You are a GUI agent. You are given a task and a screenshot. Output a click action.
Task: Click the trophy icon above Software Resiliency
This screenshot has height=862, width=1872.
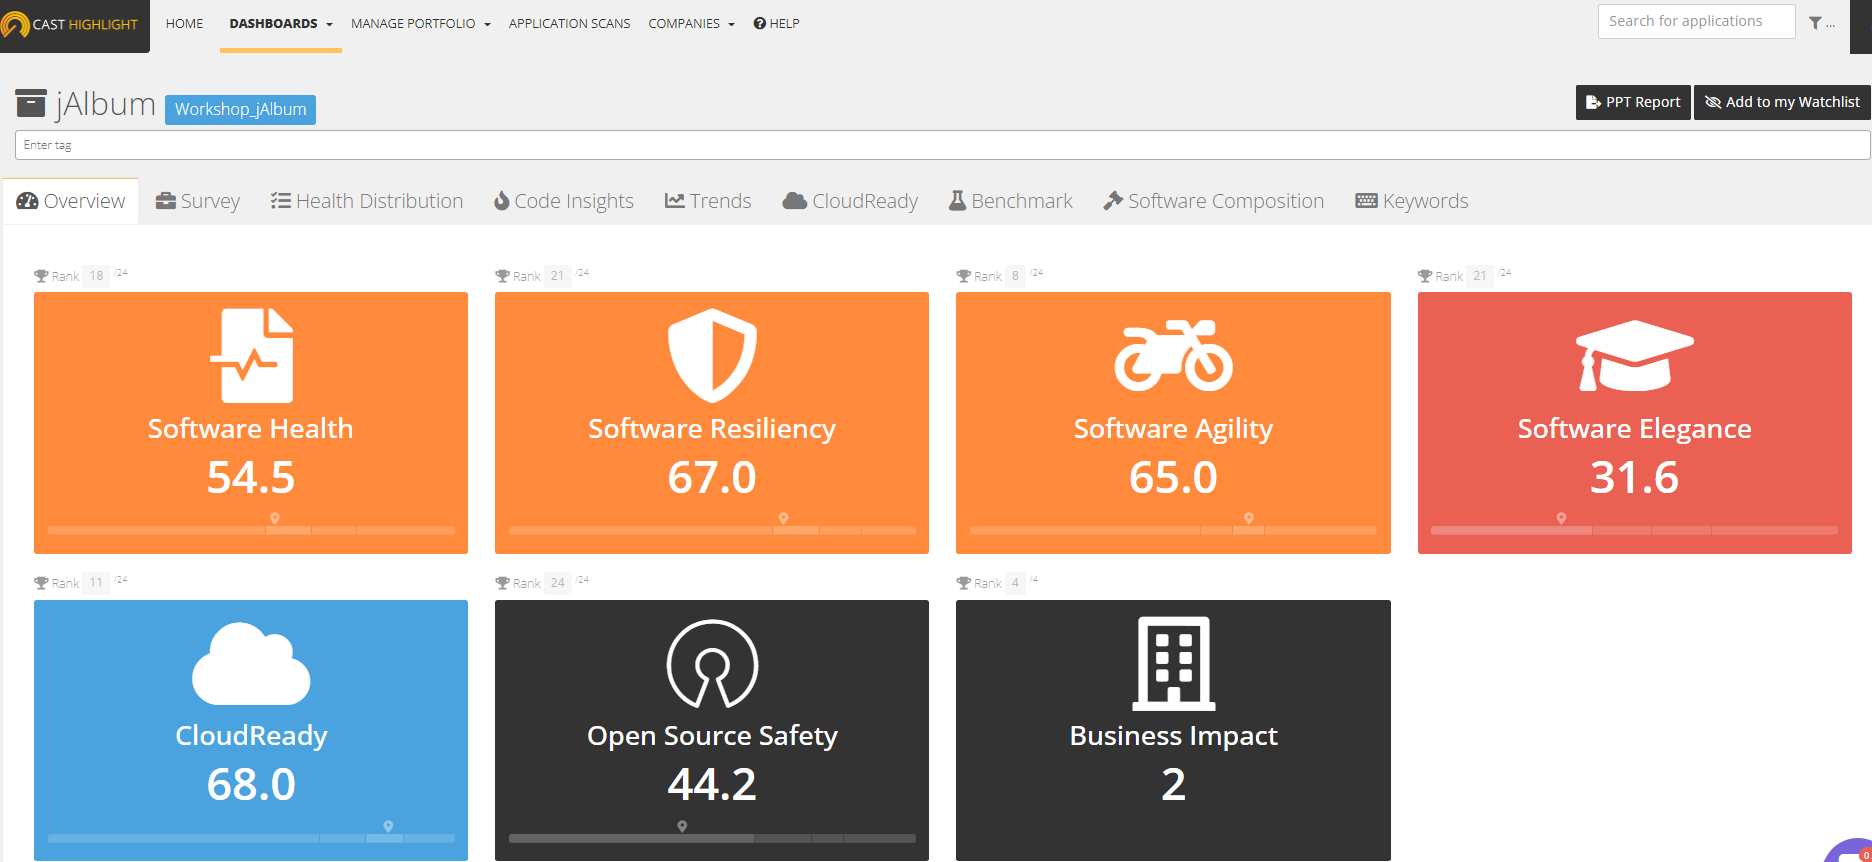point(502,276)
